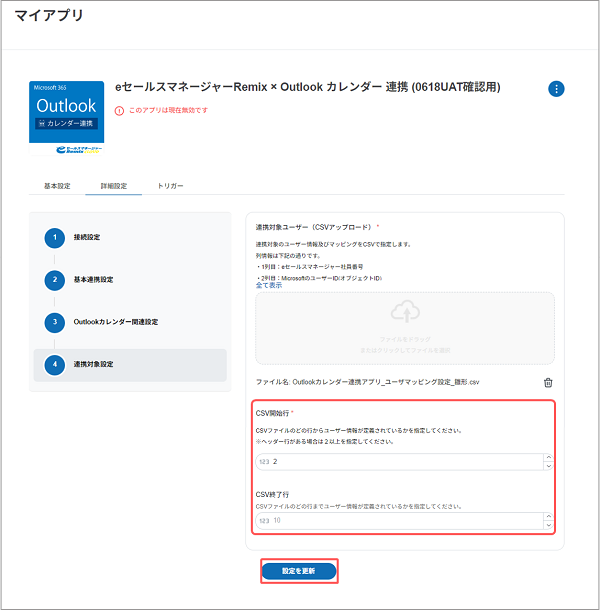Click the trash icon to delete uploaded CSV

click(547, 382)
